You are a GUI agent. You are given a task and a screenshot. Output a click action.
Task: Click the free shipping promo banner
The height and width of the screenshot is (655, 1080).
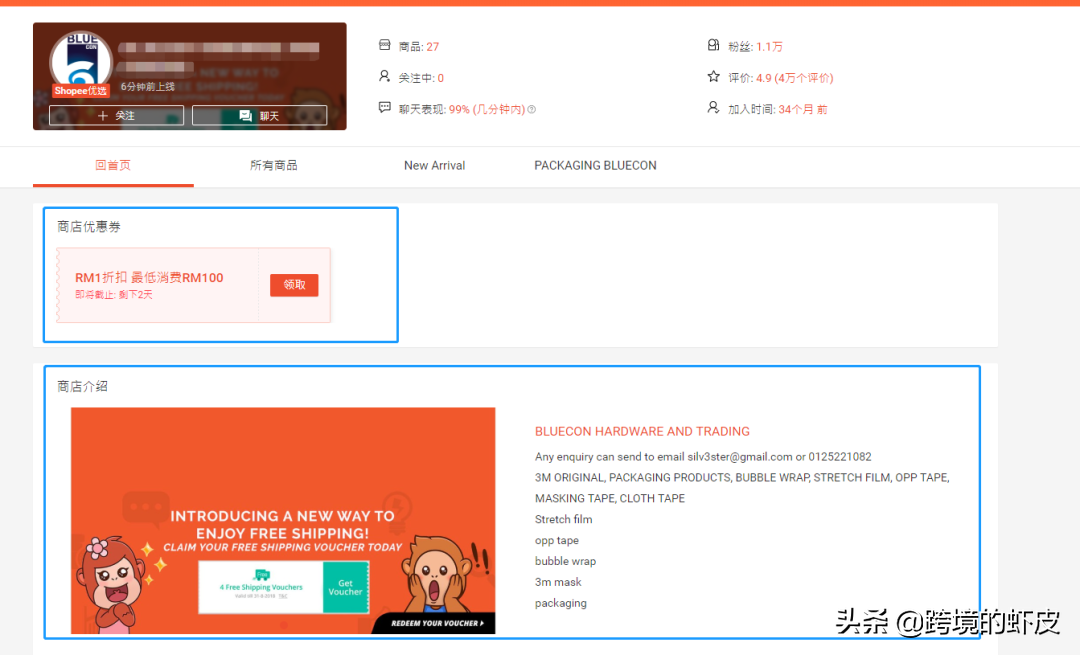coord(283,521)
